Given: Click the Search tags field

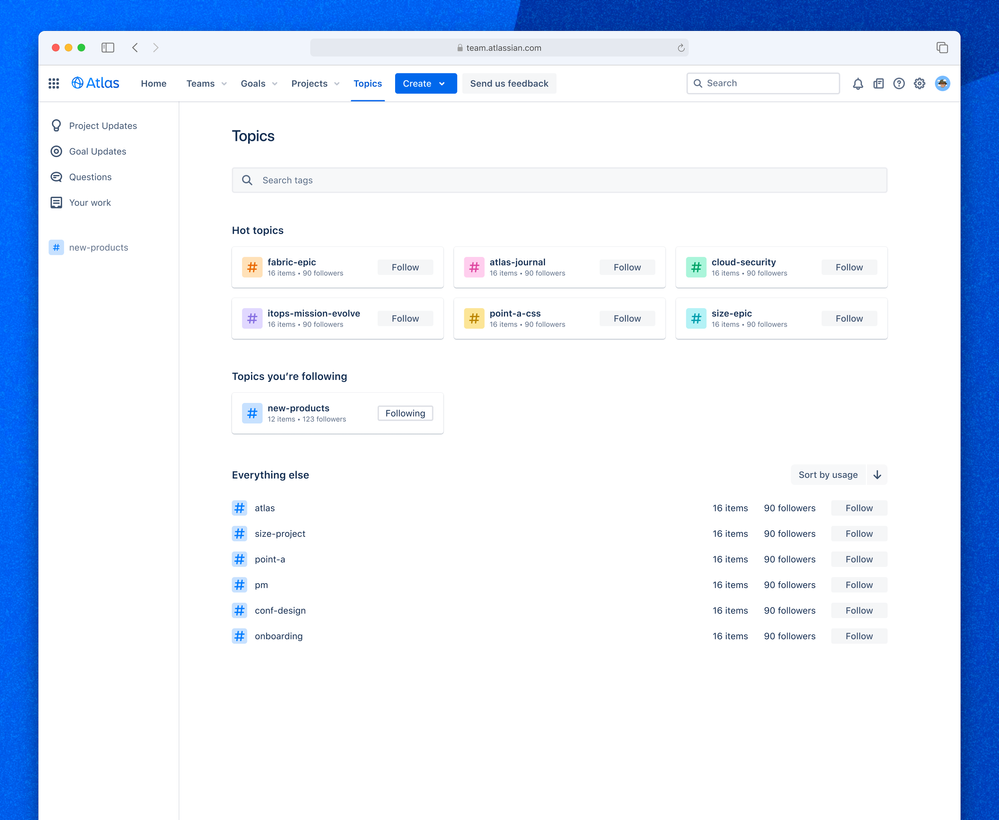Looking at the screenshot, I should tap(559, 180).
